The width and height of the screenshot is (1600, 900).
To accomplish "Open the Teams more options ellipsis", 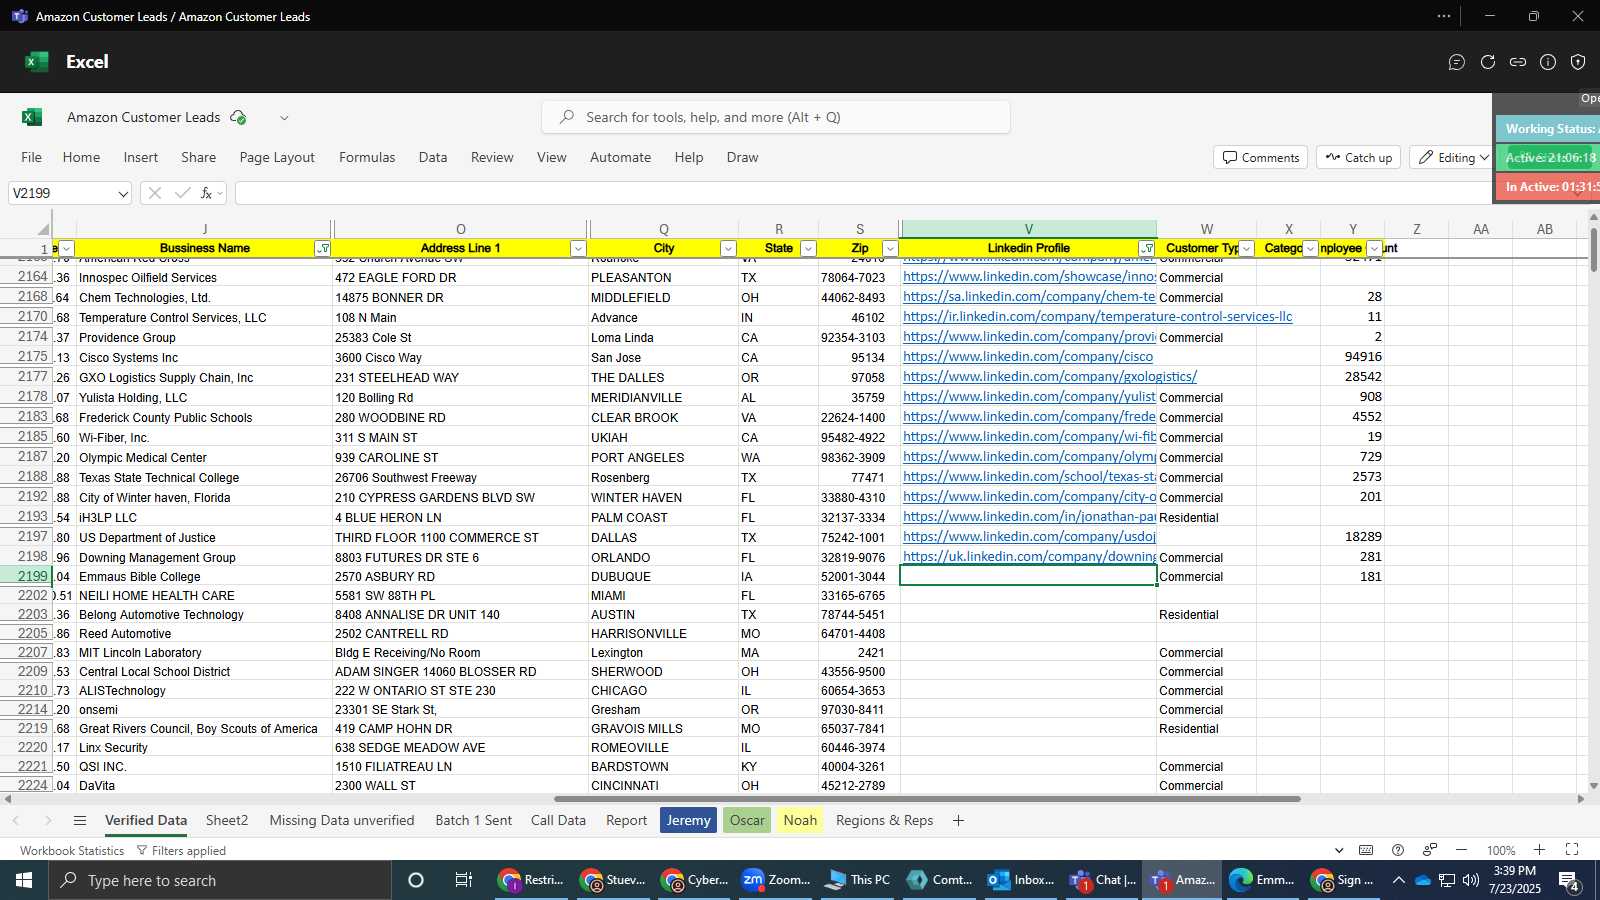I will [1444, 16].
